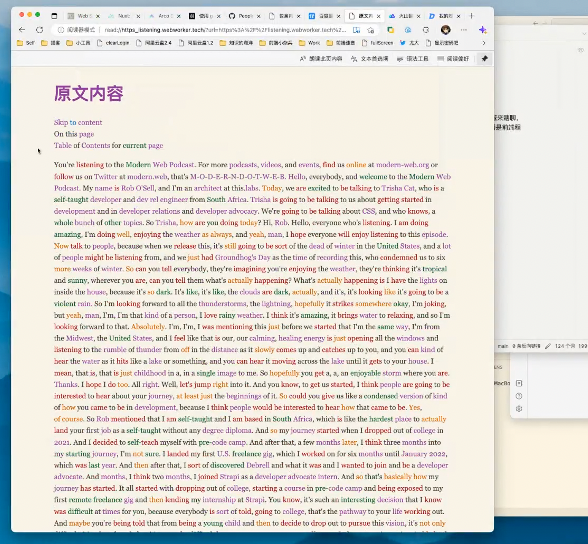Screen dimensions: 588x544
Task: Follow the Skip to content link
Action: click(x=78, y=123)
